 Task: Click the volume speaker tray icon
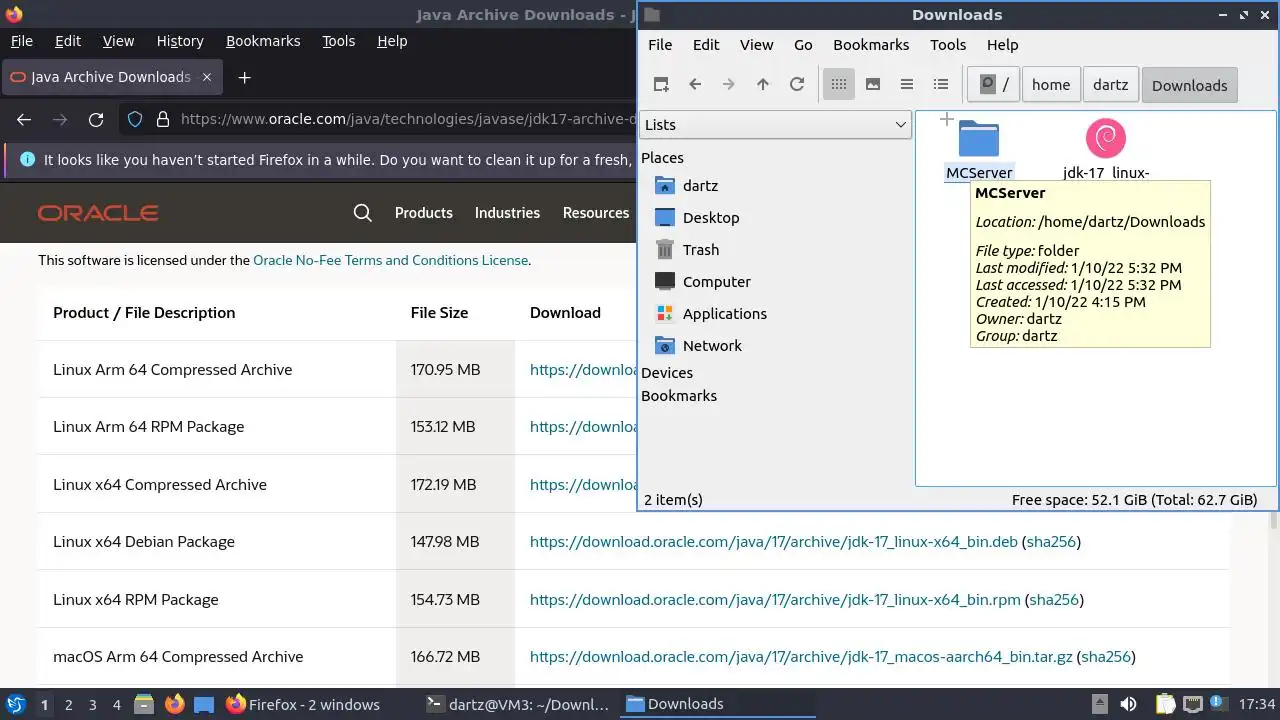coord(1128,704)
